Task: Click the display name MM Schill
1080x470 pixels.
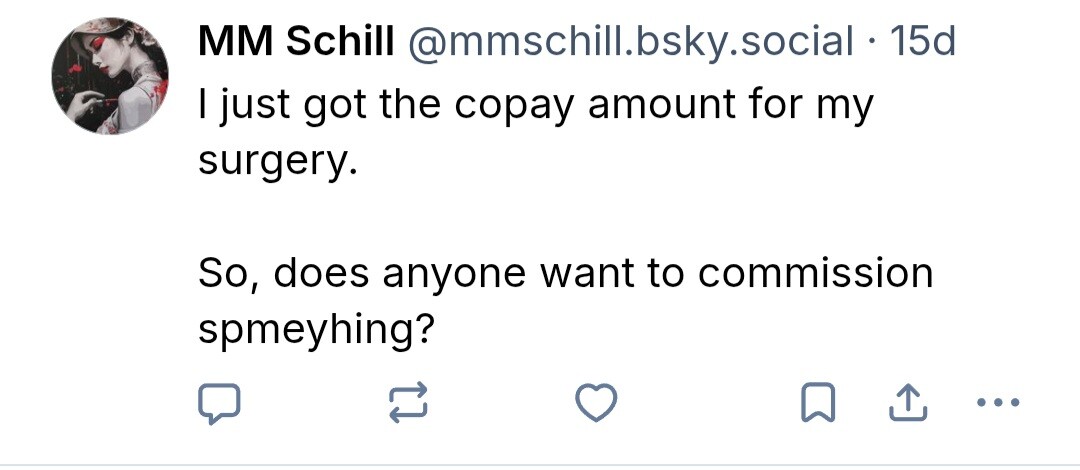Action: [295, 42]
